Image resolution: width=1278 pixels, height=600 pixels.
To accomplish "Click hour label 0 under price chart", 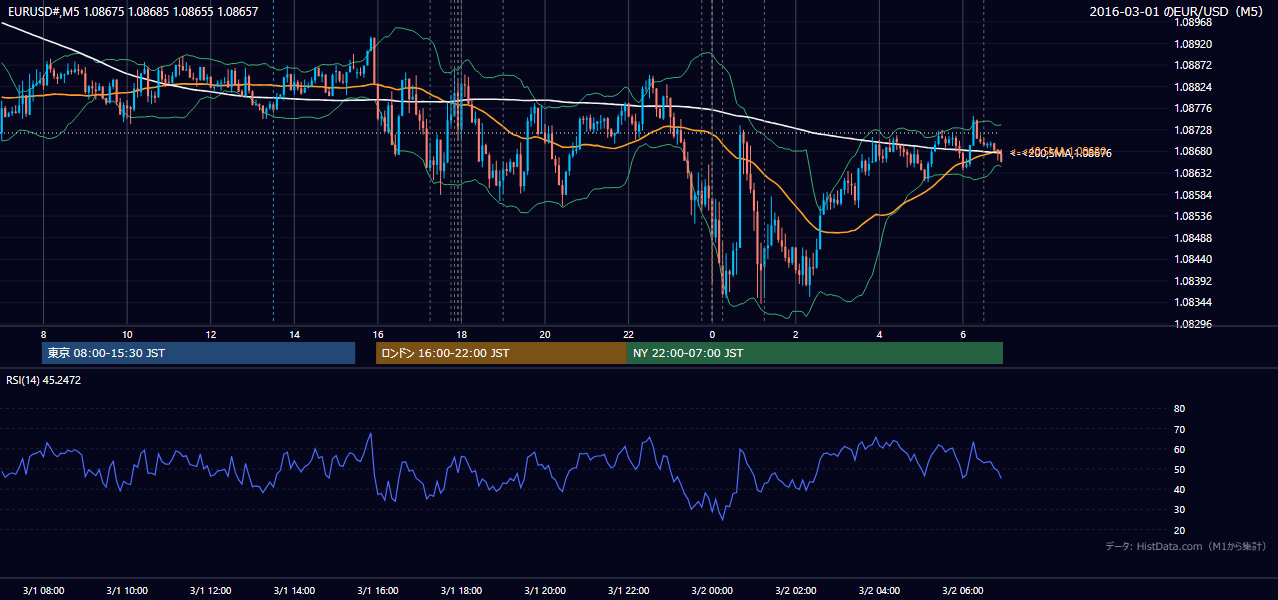I will (712, 334).
